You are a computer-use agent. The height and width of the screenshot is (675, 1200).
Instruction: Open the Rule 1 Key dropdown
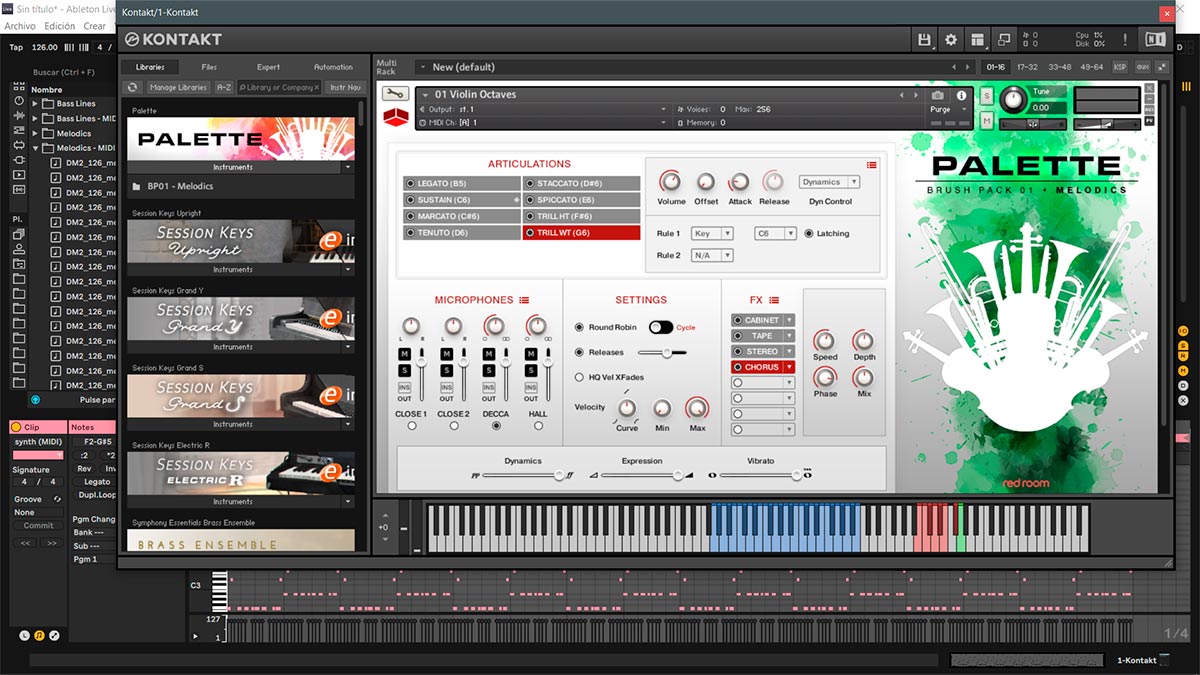[x=712, y=233]
